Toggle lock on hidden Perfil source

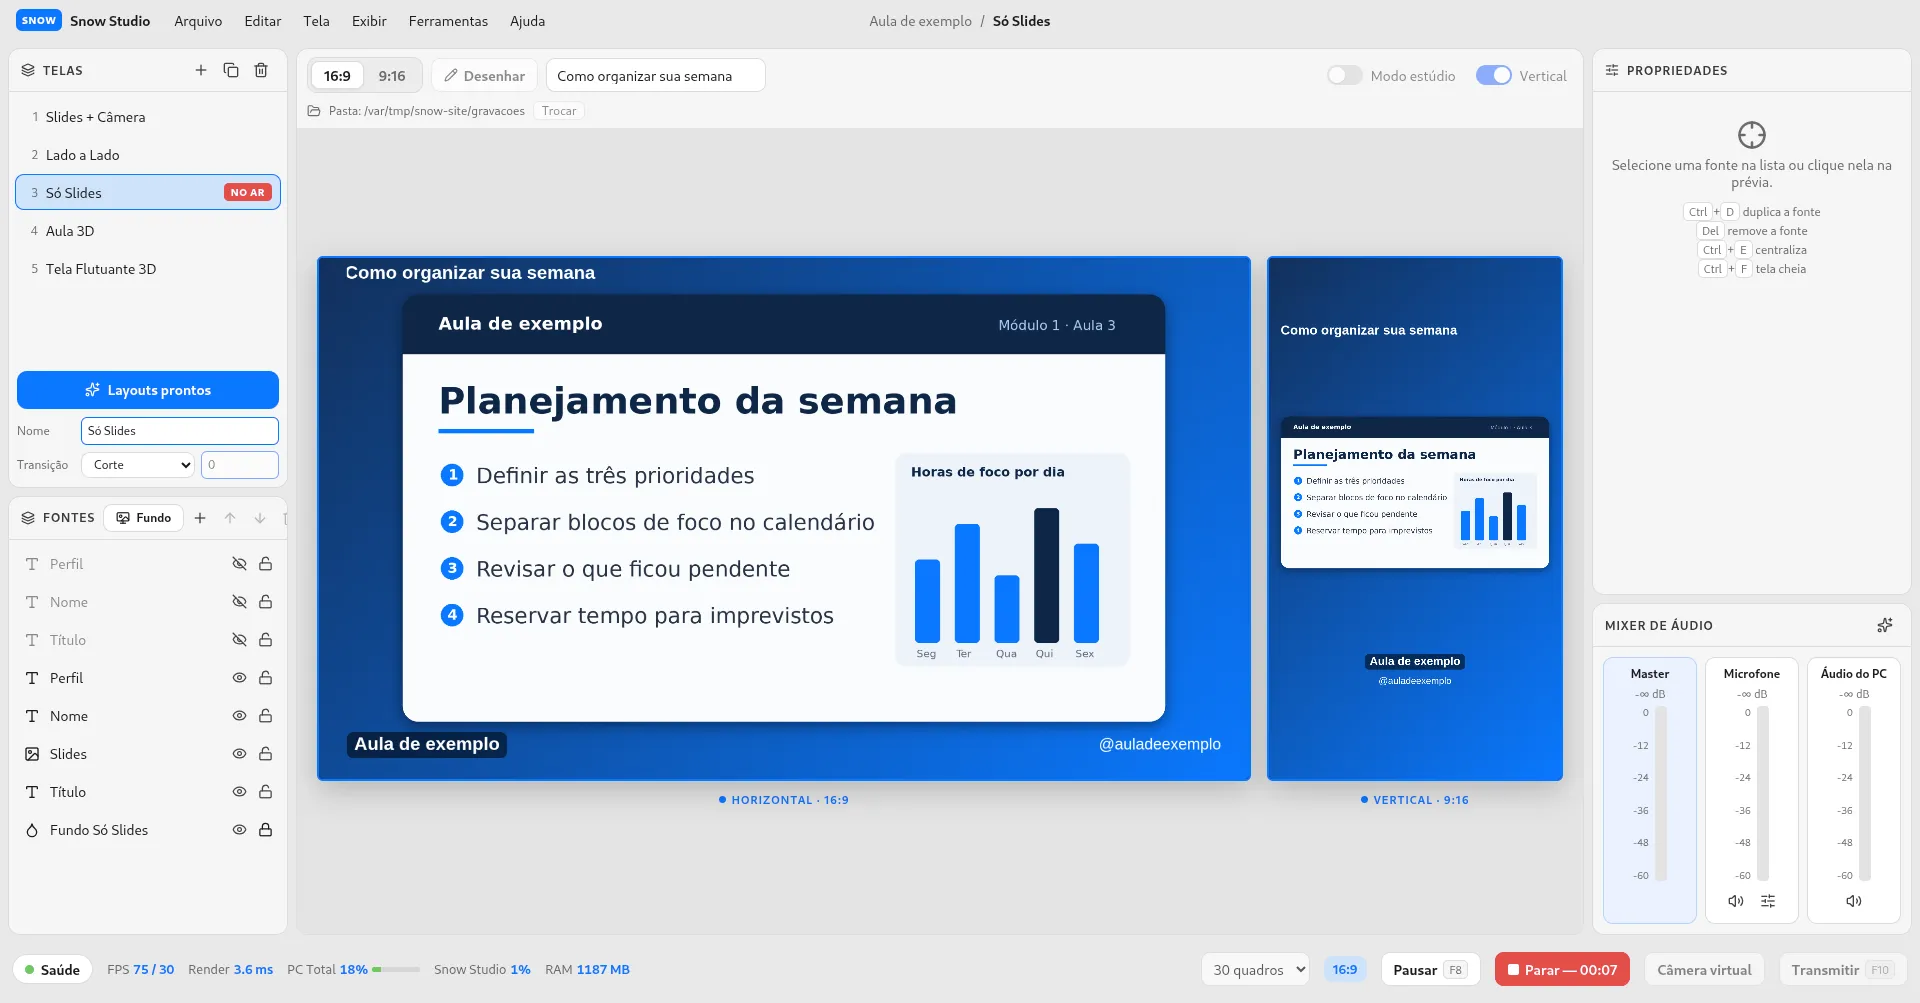266,564
